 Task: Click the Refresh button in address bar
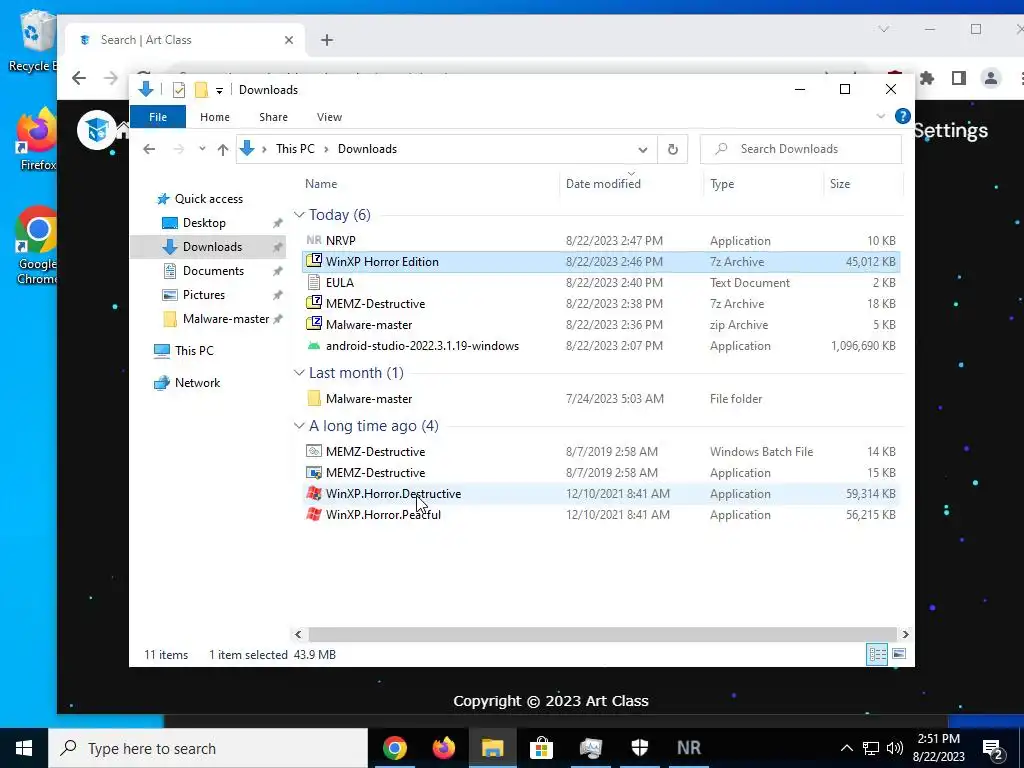point(673,149)
